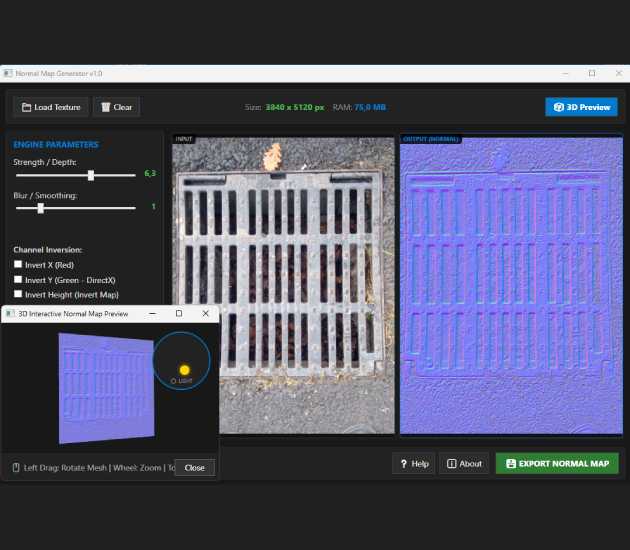Open the About dialog
This screenshot has height=550, width=630.
point(464,464)
